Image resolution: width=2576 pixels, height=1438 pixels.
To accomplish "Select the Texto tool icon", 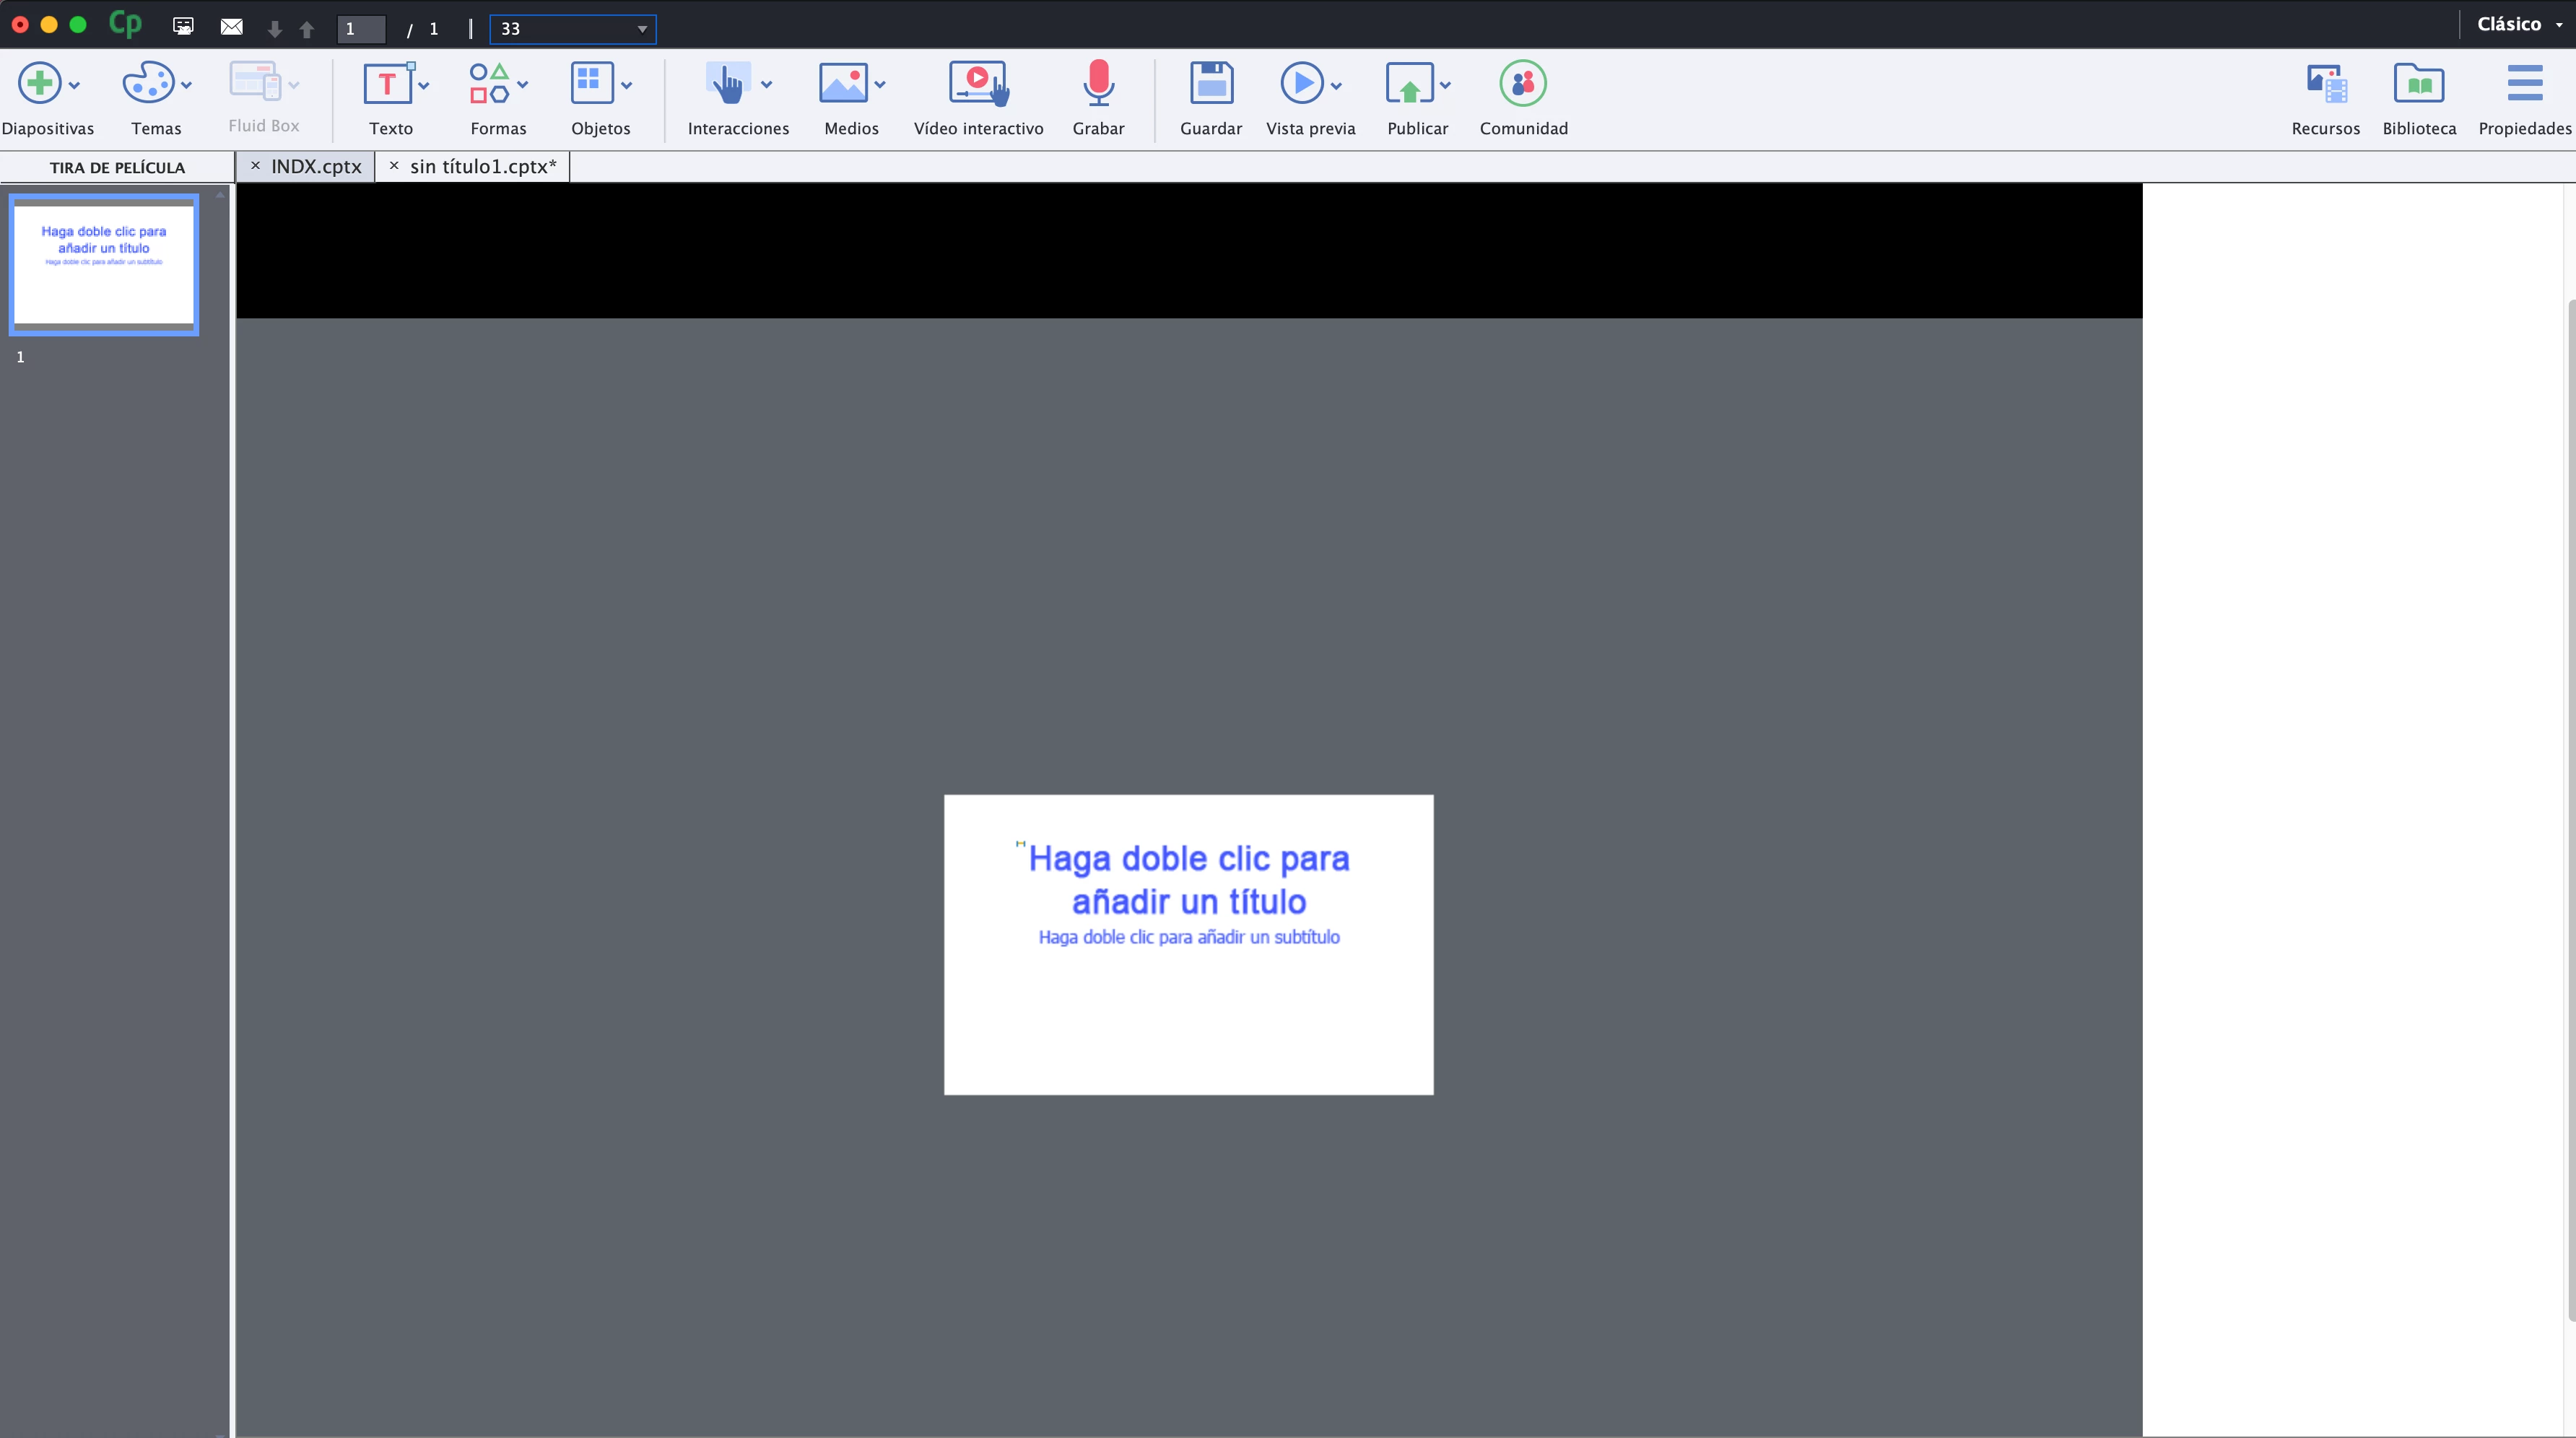I will click(387, 83).
